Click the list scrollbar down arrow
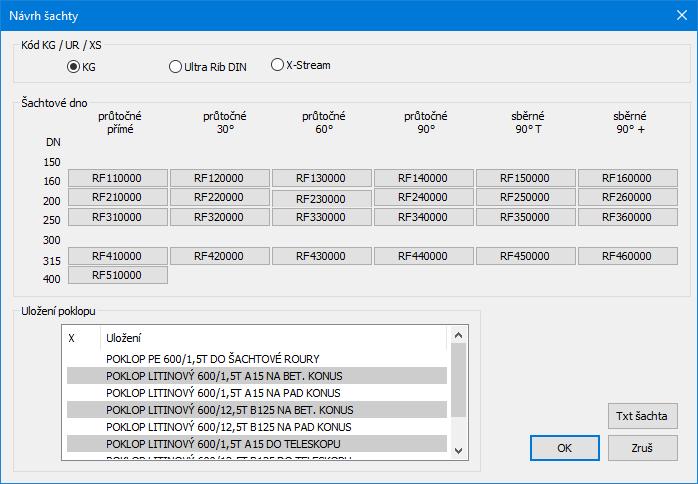Screen dimensions: 698x484 pyautogui.click(x=459, y=451)
